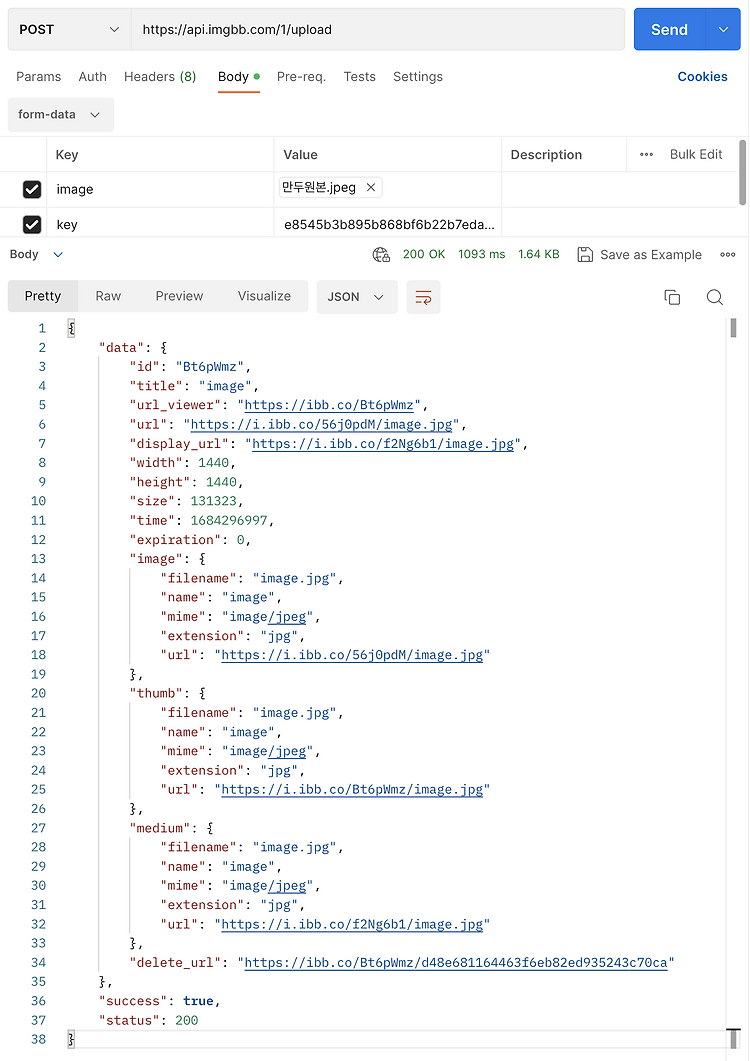This screenshot has width=750, height=1061.
Task: Toggle the line wrap icon
Action: point(423,297)
